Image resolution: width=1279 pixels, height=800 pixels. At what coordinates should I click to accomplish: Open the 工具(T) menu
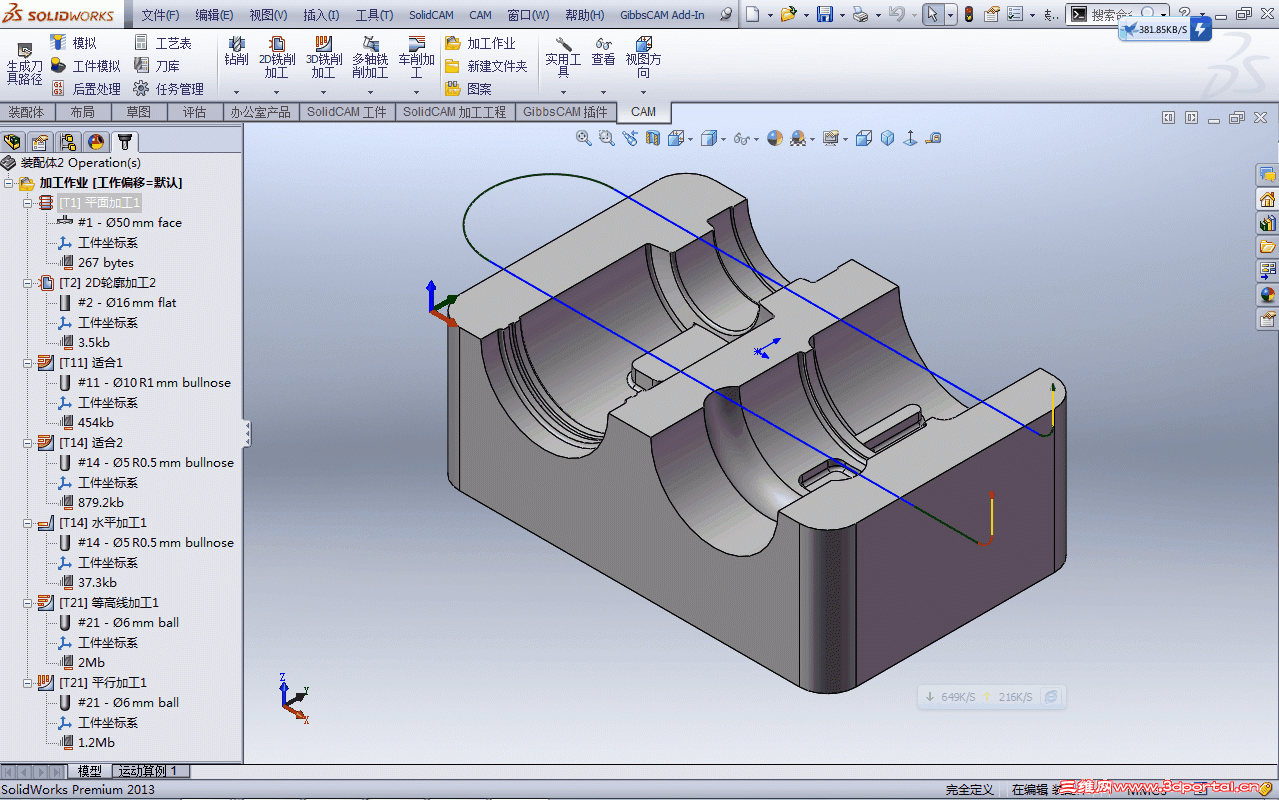click(374, 15)
